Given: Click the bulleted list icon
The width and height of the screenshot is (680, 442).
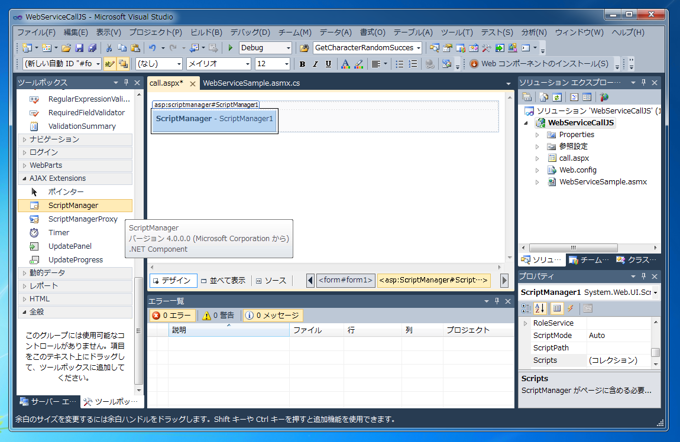Looking at the screenshot, I should pos(399,64).
